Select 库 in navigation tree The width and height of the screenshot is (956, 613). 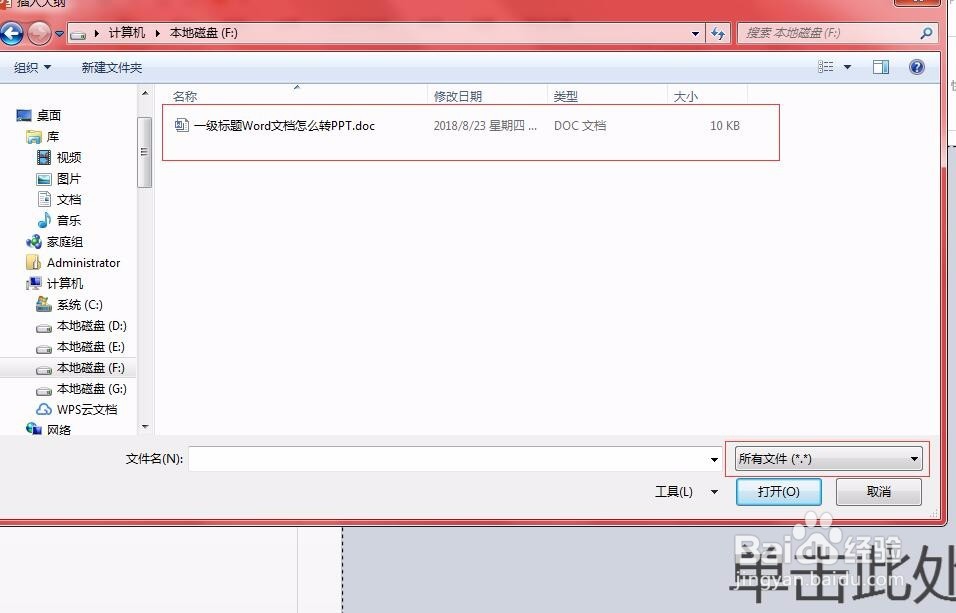point(53,137)
